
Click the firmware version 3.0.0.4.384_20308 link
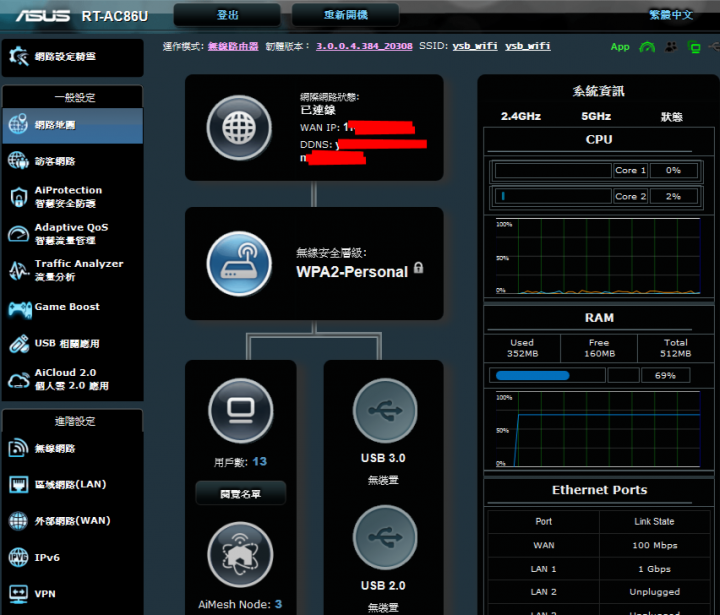[364, 46]
